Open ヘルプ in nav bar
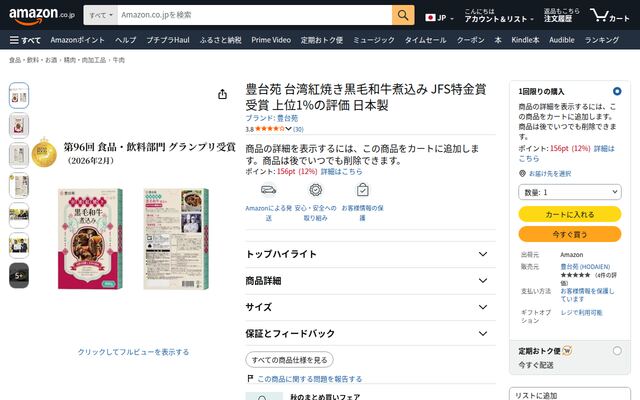 click(125, 40)
